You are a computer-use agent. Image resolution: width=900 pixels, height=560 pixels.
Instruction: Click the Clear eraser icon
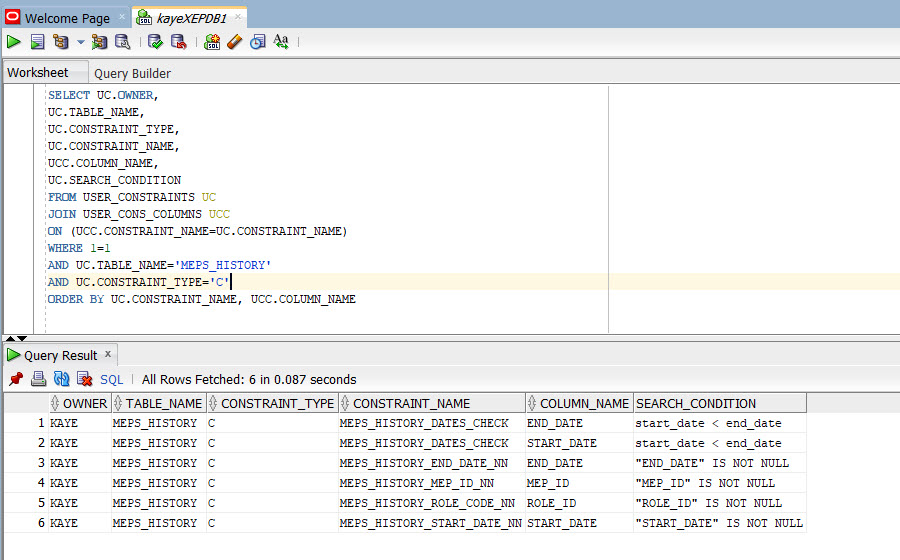coord(235,42)
